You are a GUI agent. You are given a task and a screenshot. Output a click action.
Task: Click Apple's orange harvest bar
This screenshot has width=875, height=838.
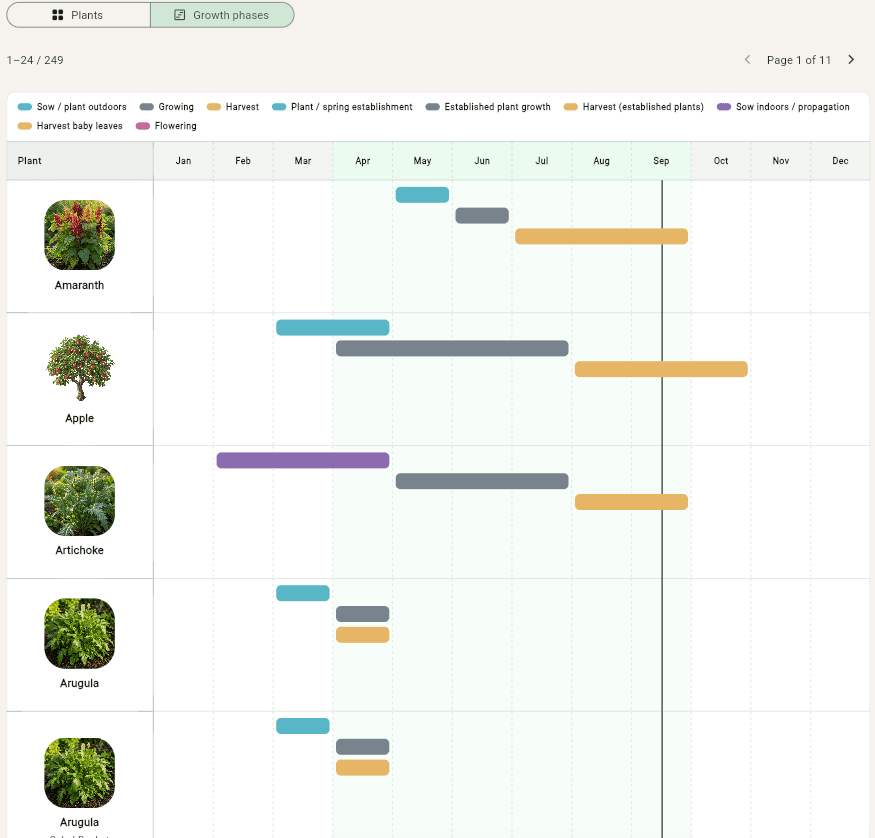click(x=661, y=369)
